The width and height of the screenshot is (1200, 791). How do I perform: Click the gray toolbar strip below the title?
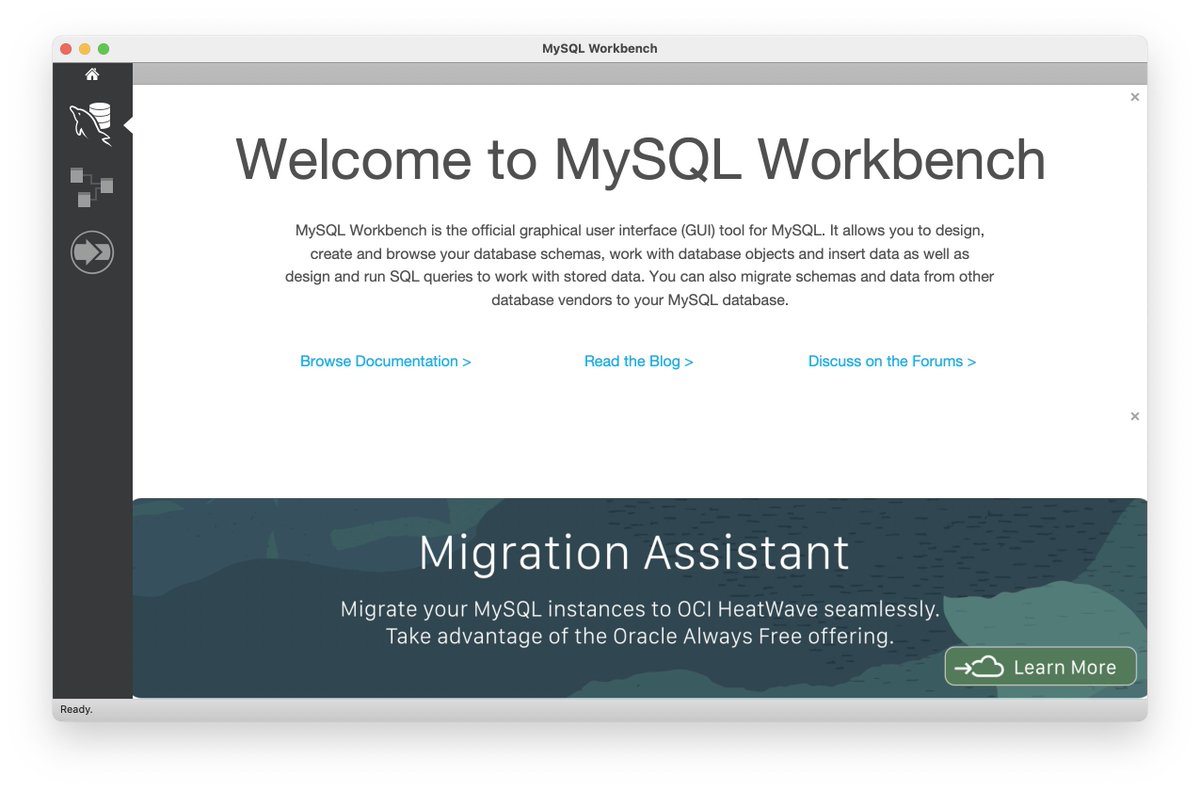(639, 72)
